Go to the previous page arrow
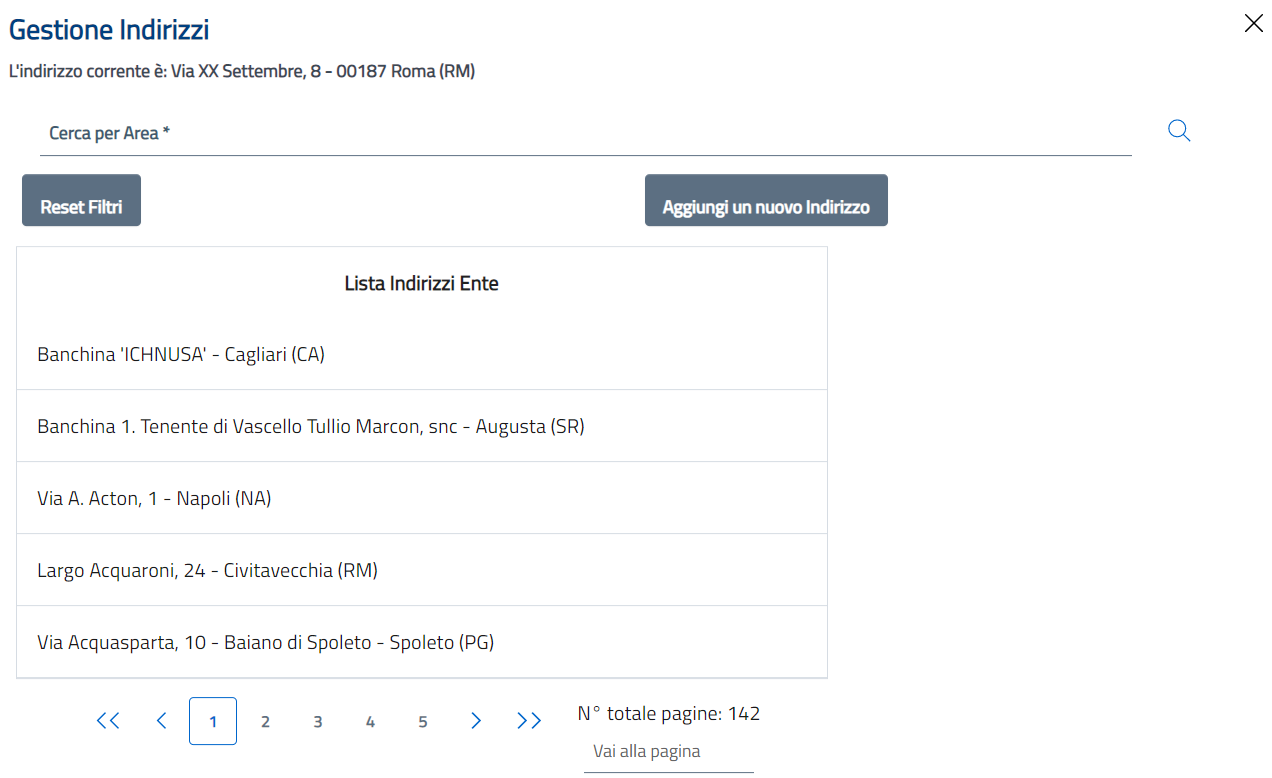This screenshot has width=1272, height=778. click(x=161, y=721)
